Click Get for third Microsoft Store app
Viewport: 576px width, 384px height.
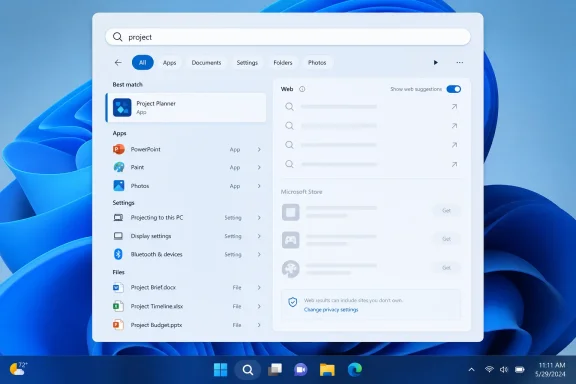(x=446, y=268)
